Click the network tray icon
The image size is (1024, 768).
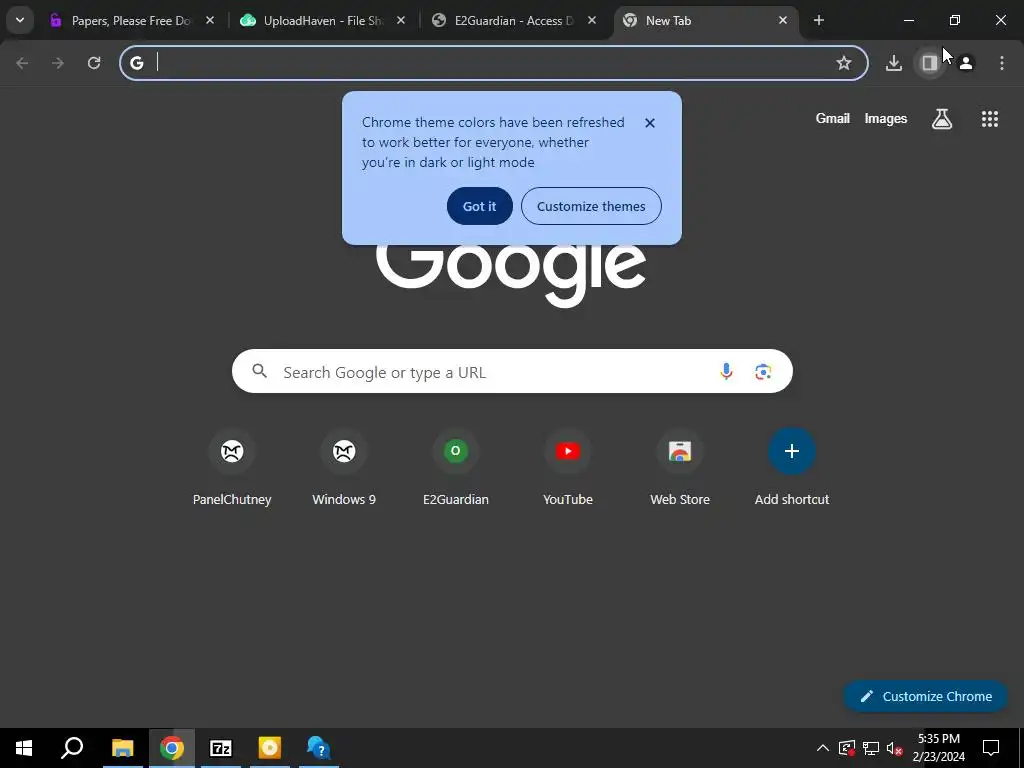pos(871,748)
